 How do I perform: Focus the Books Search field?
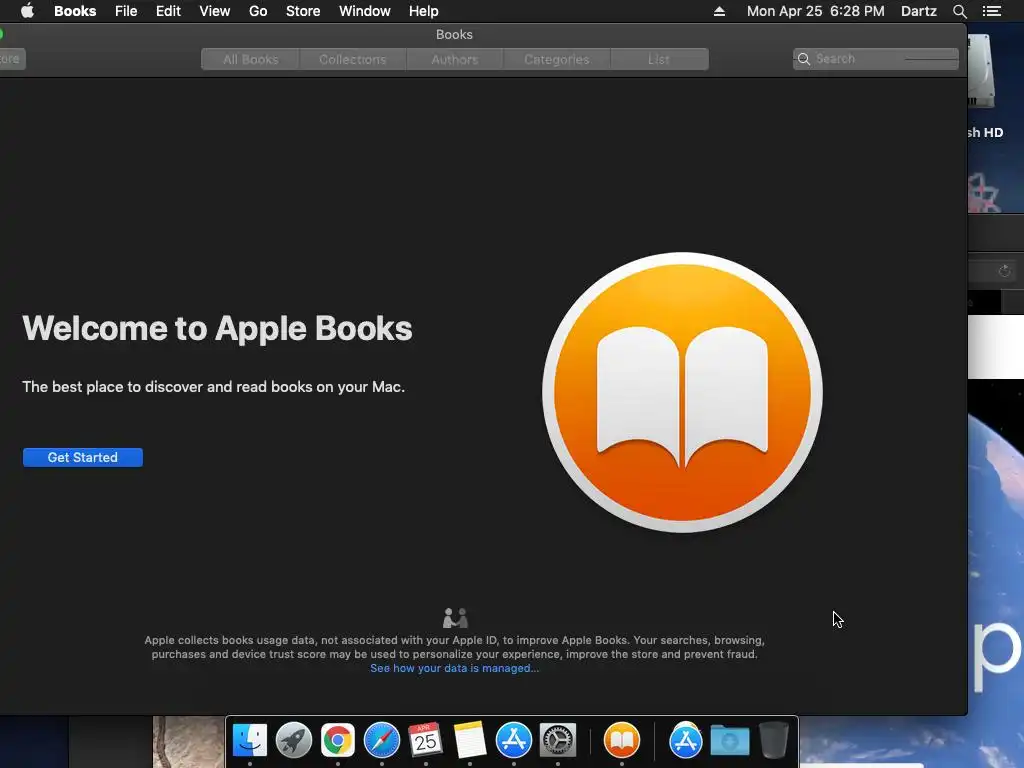[876, 59]
